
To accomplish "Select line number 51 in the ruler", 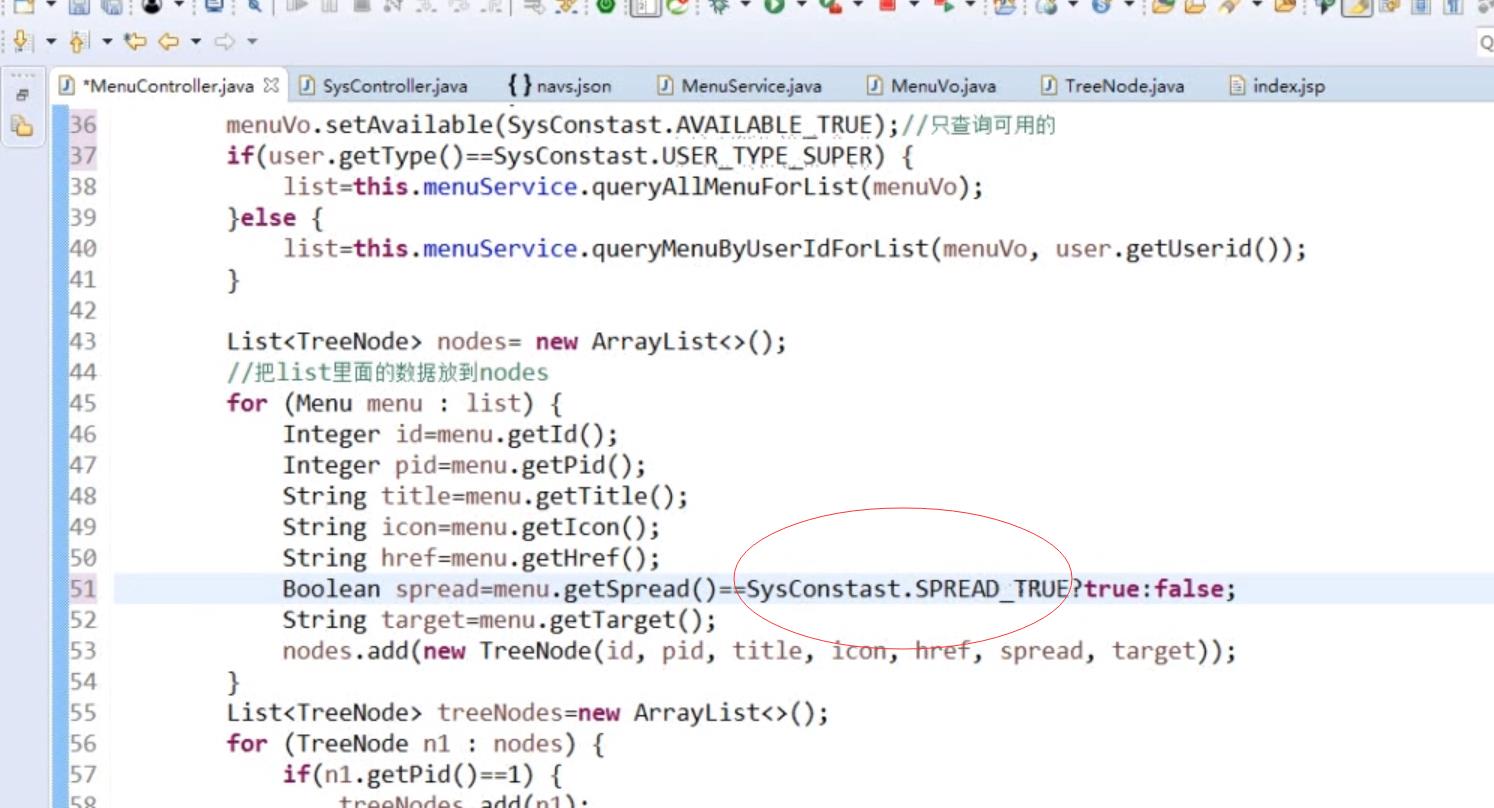I will coord(84,589).
